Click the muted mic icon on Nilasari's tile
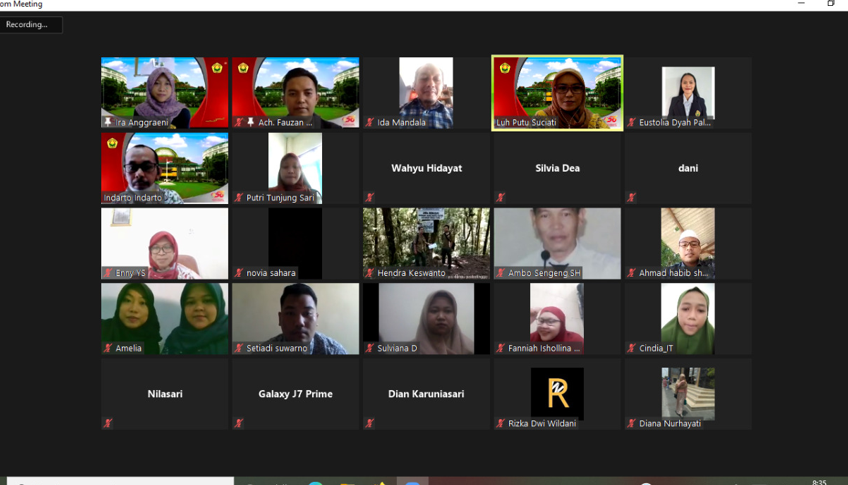The height and width of the screenshot is (485, 848). pyautogui.click(x=108, y=423)
